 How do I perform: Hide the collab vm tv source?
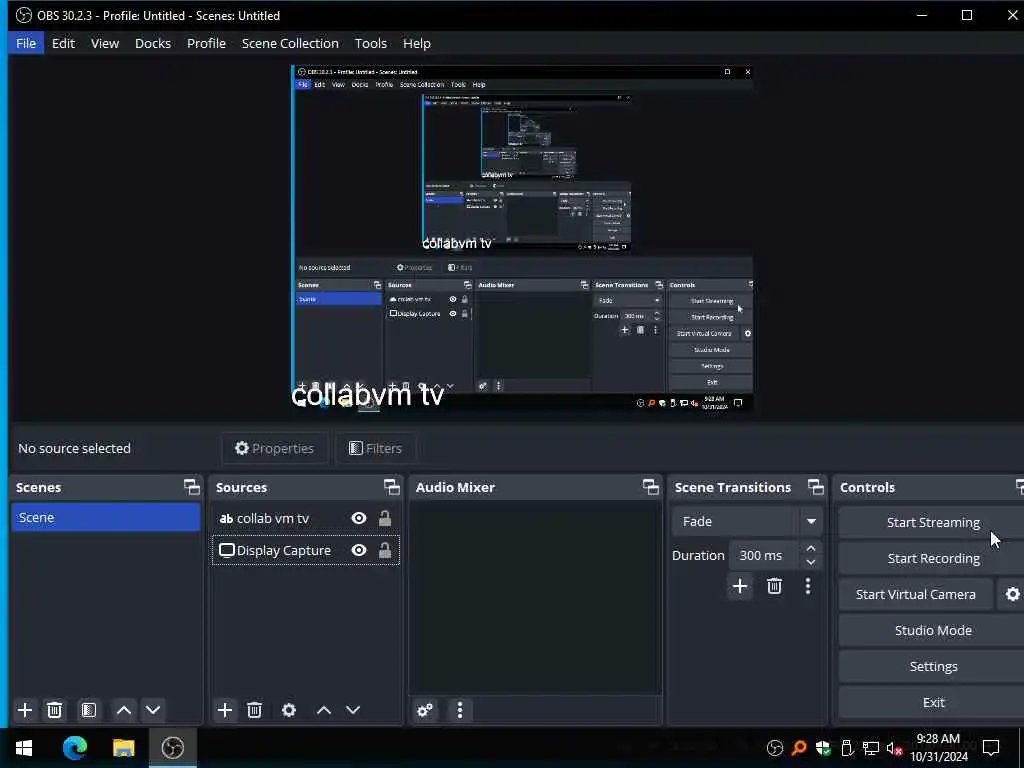coord(359,519)
